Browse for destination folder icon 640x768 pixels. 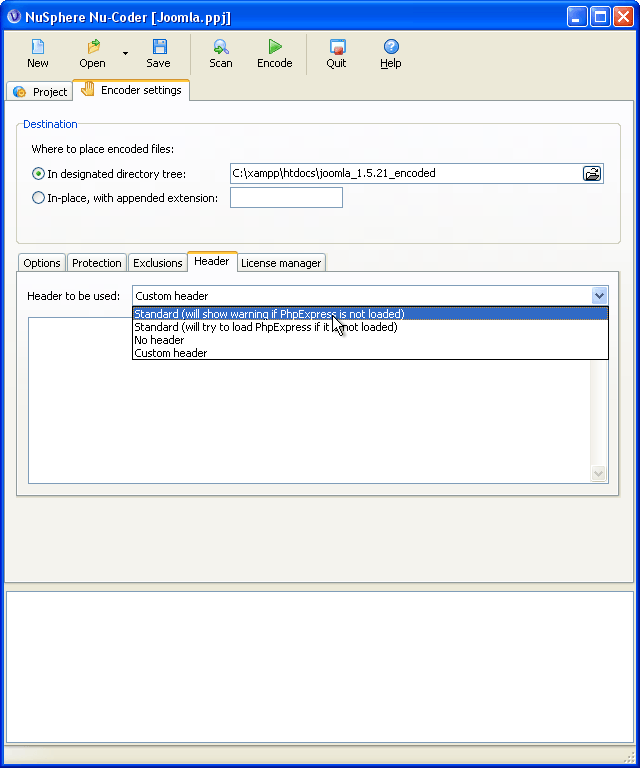pyautogui.click(x=592, y=173)
